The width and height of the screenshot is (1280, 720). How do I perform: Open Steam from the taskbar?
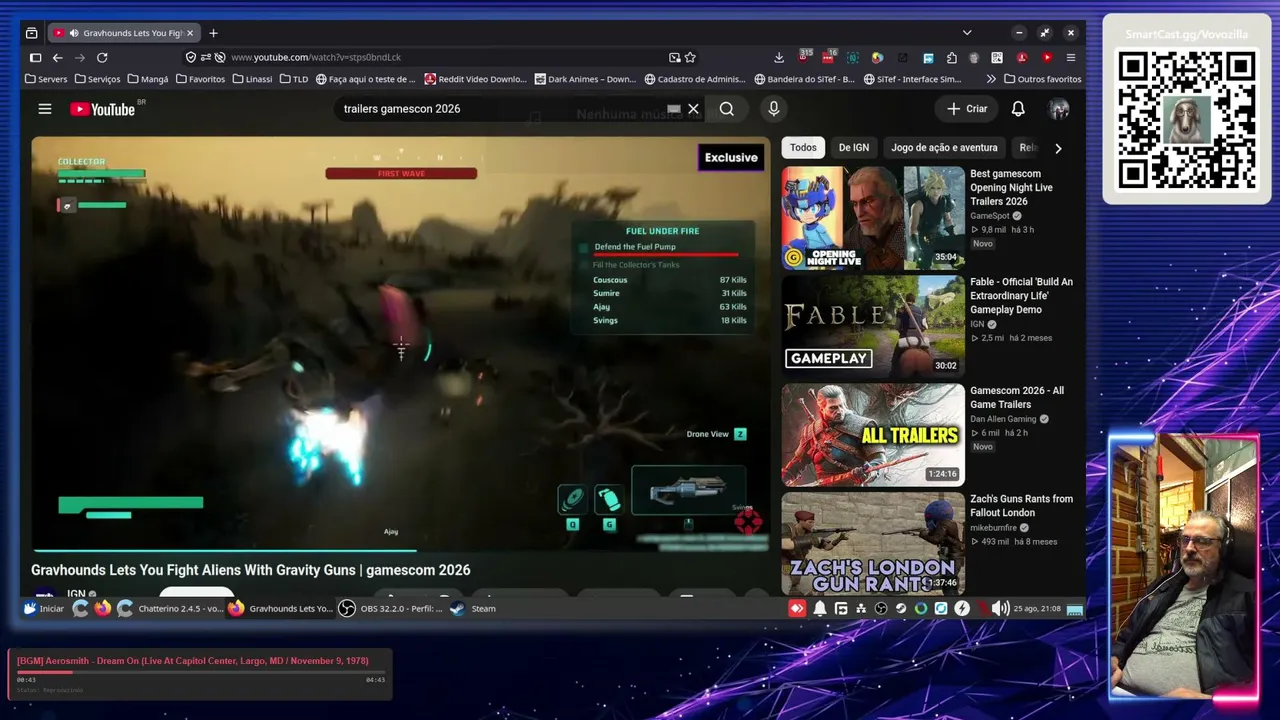(473, 609)
